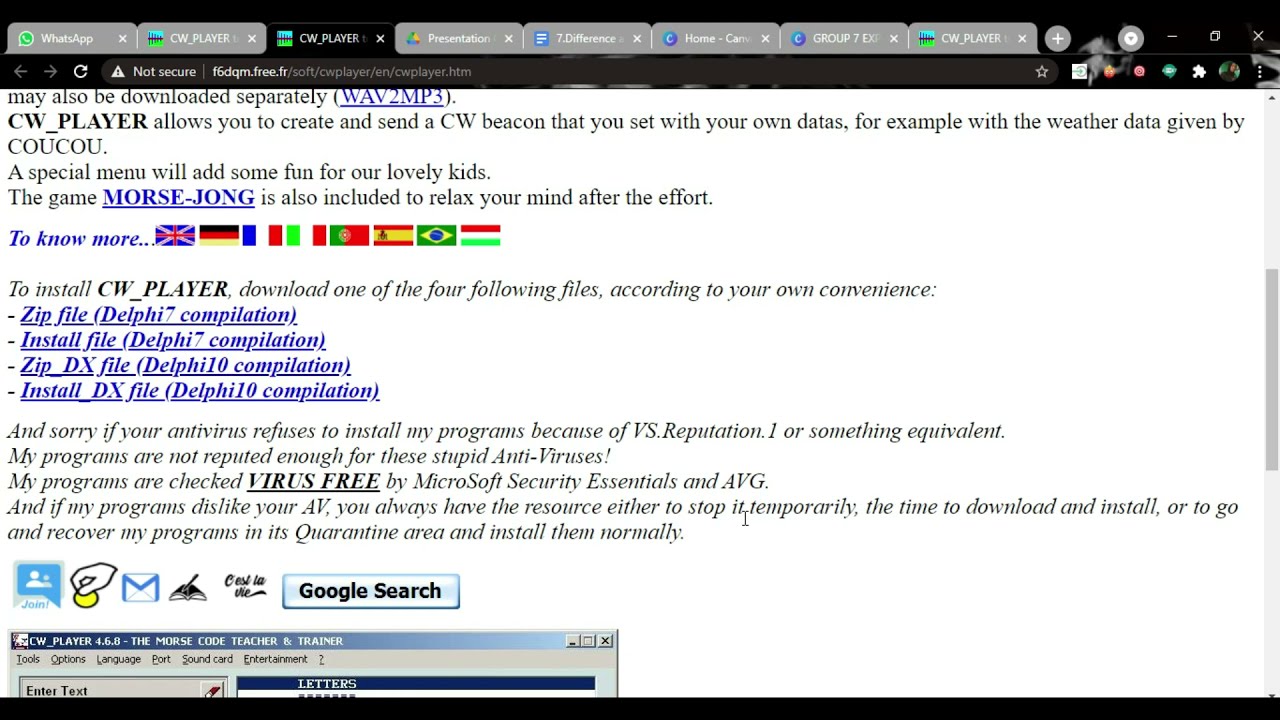This screenshot has width=1280, height=720.
Task: Download the Zip_DX file (Delphi10 compilation)
Action: (185, 365)
